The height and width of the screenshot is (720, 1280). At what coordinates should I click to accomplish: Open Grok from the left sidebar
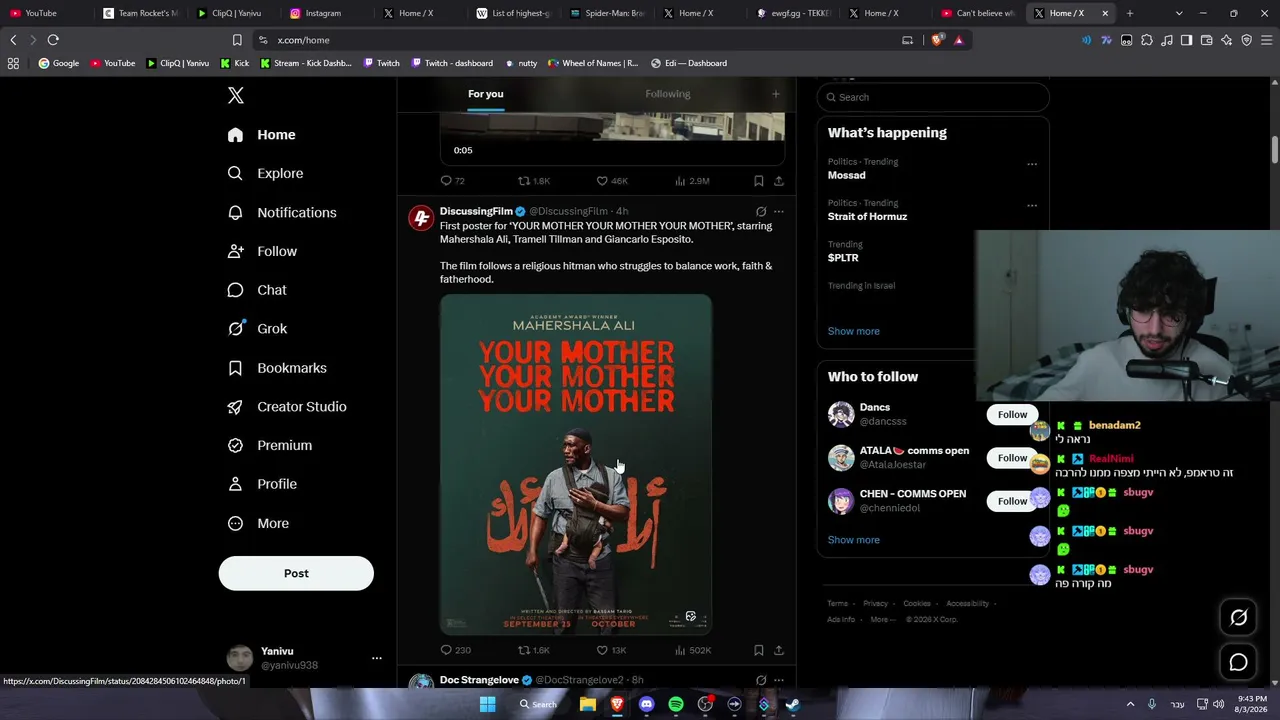[x=257, y=328]
